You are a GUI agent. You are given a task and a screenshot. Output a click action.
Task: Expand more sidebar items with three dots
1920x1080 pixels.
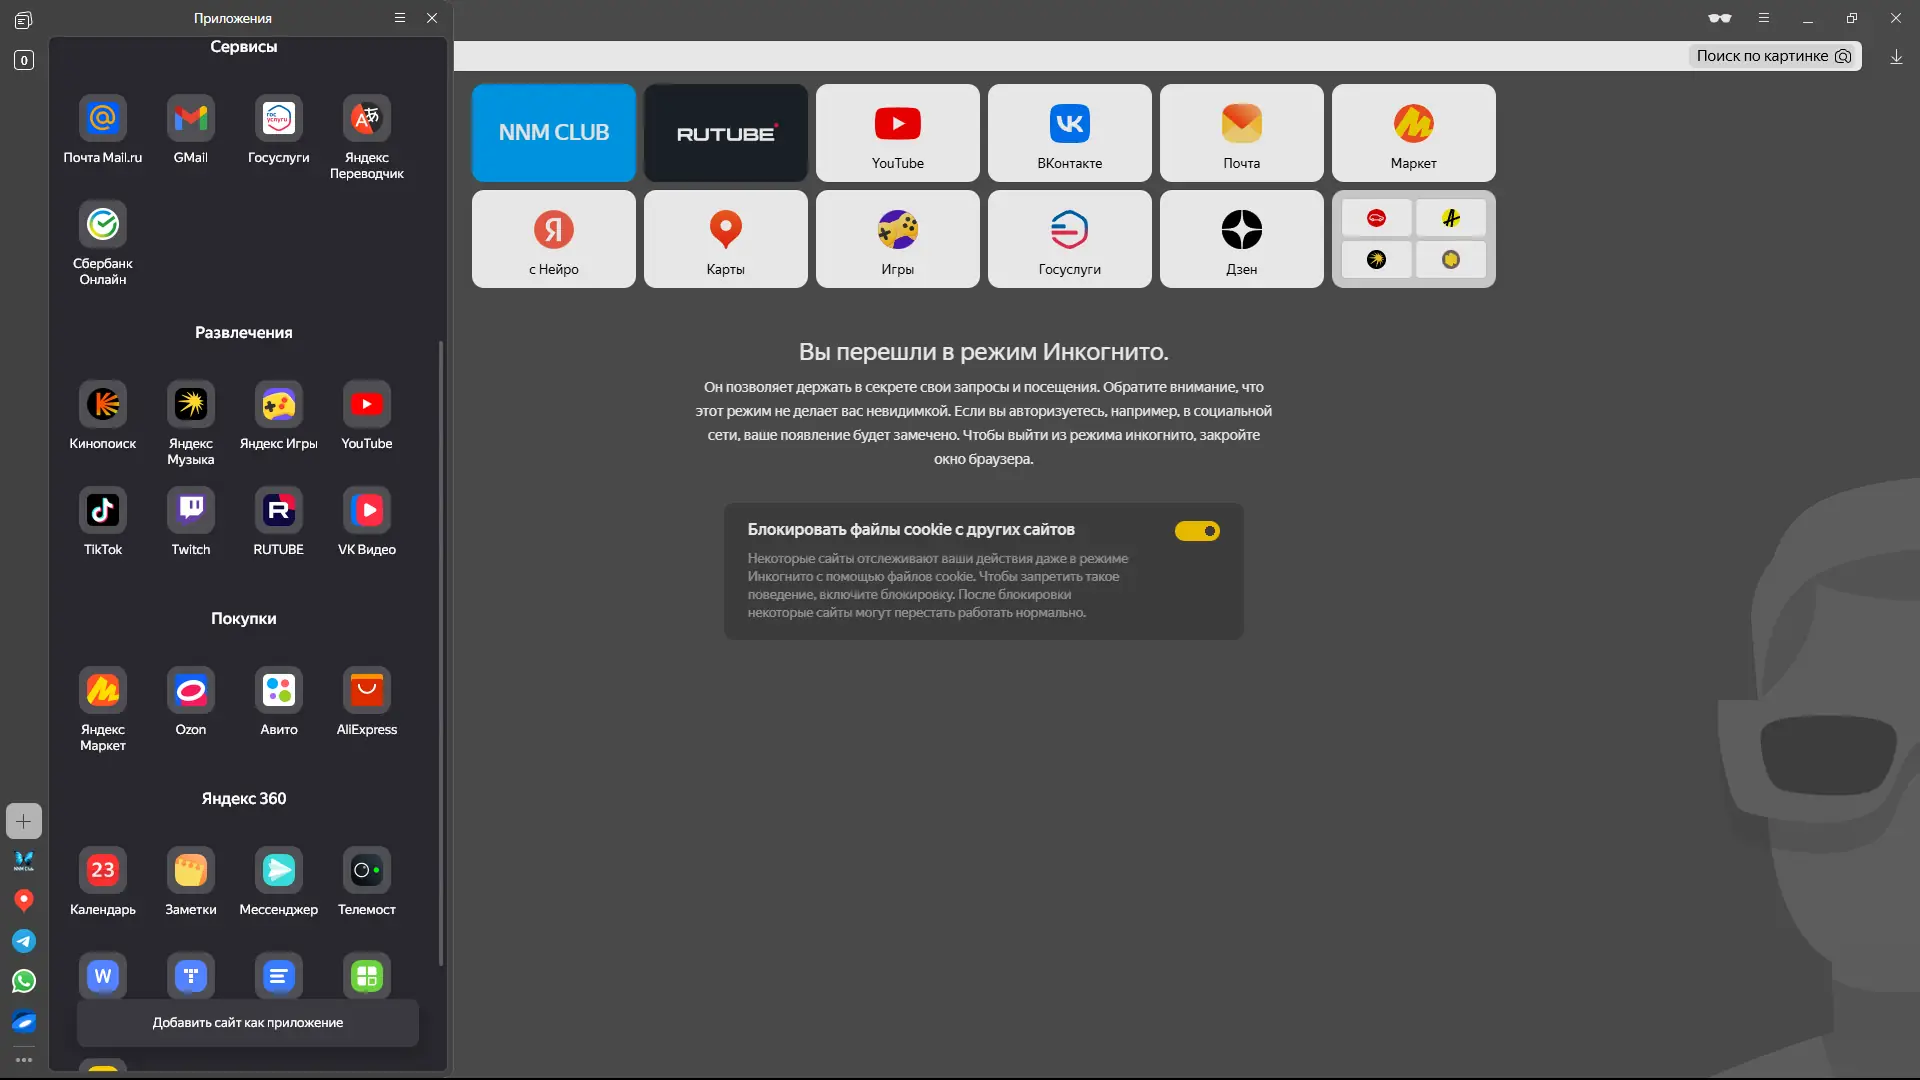[x=24, y=1060]
